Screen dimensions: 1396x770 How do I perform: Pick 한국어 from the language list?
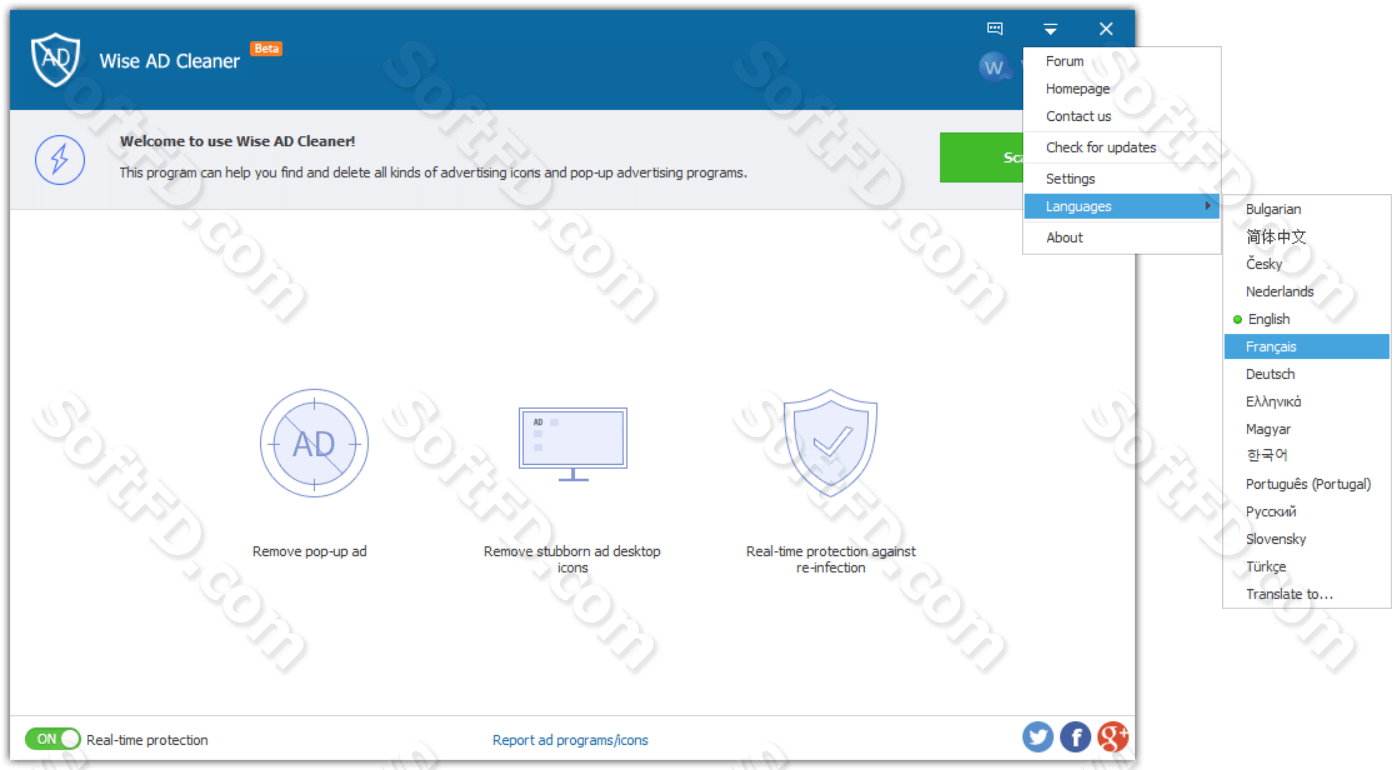(1307, 456)
